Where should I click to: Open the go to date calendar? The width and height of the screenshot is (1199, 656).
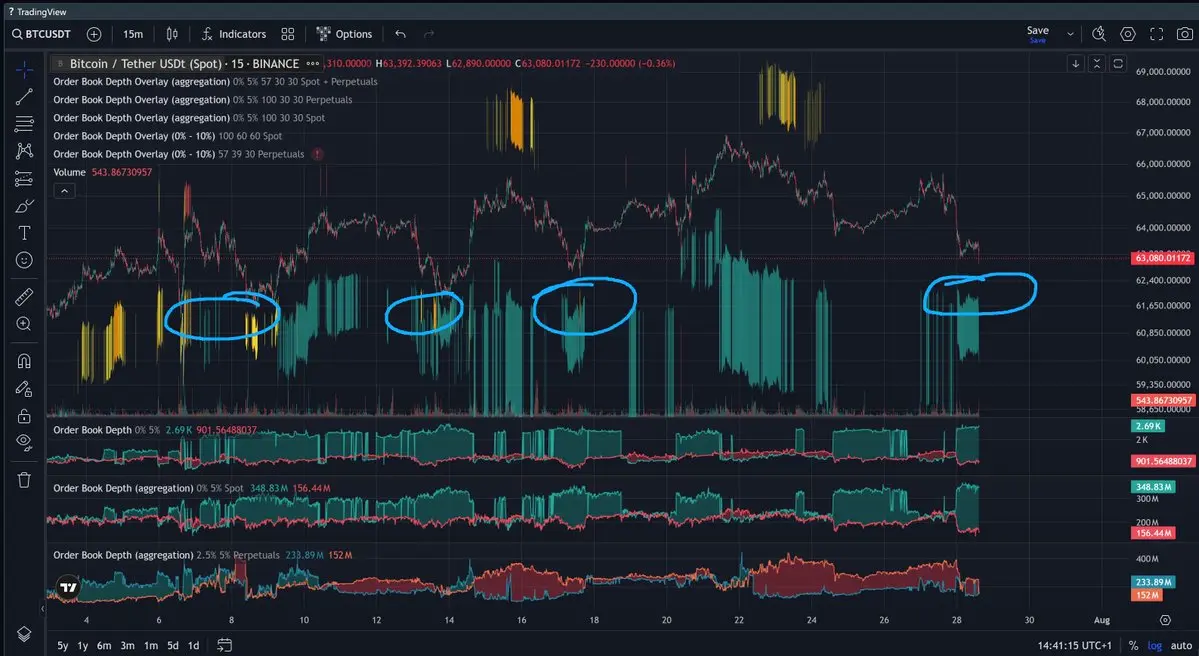click(224, 645)
